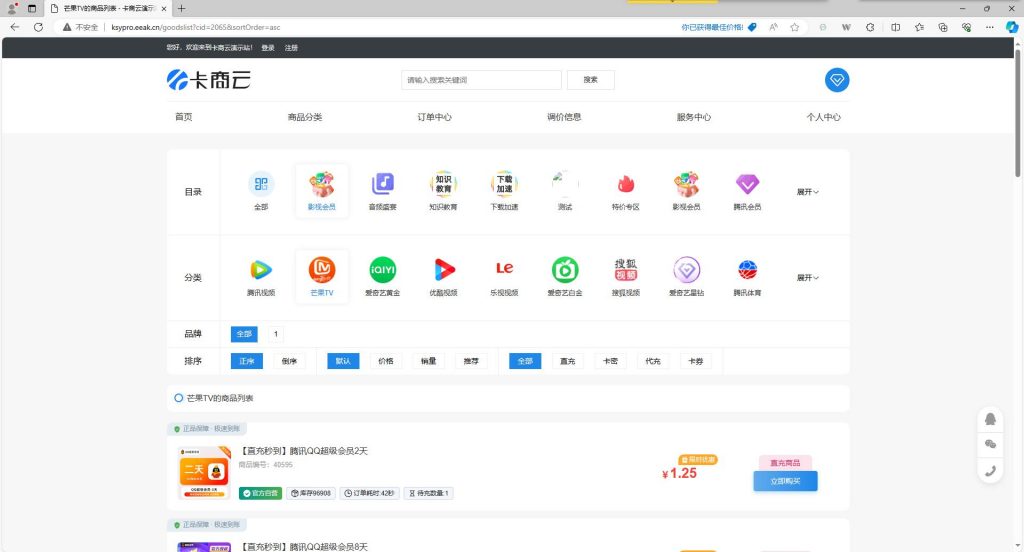Viewport: 1024px width, 552px height.
Task: Open the 腾讯会员 purple diamond icon
Action: tap(747, 184)
